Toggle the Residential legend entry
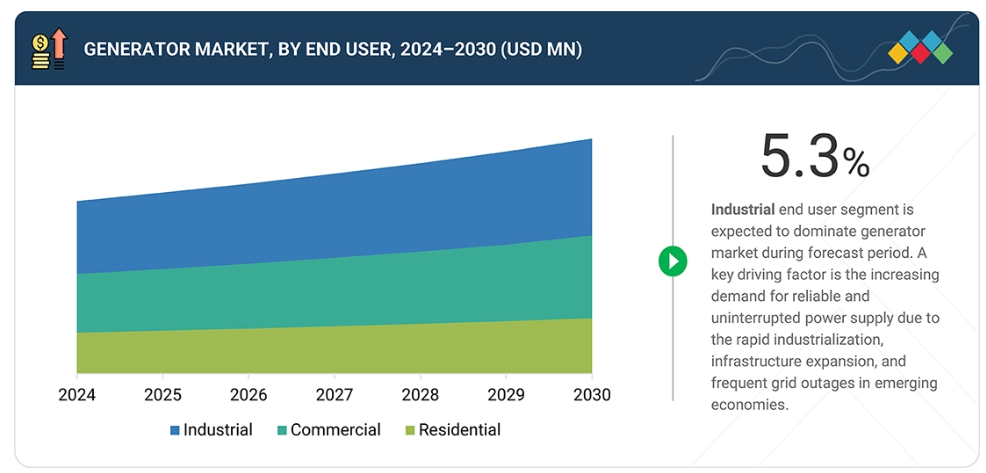Image resolution: width=986 pixels, height=473 pixels. (452, 430)
